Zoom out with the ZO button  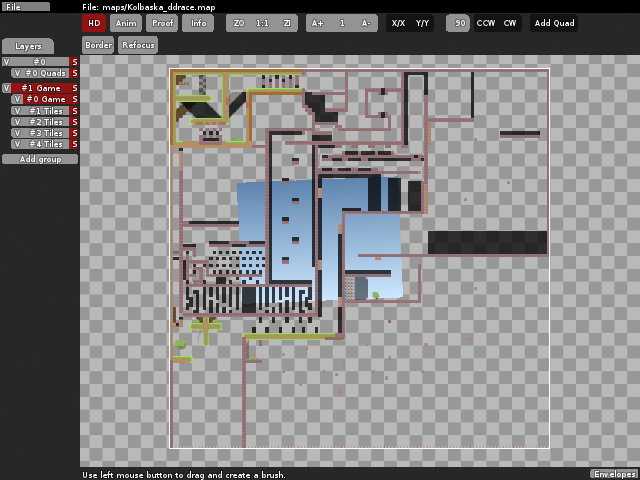238,23
